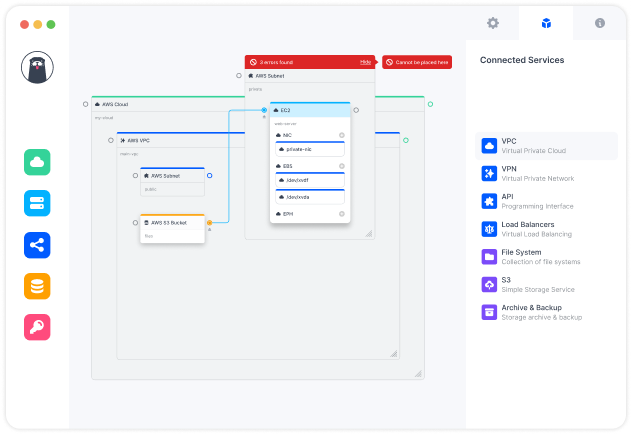
Task: Select the /dev/xvda volume item
Action: pyautogui.click(x=310, y=197)
